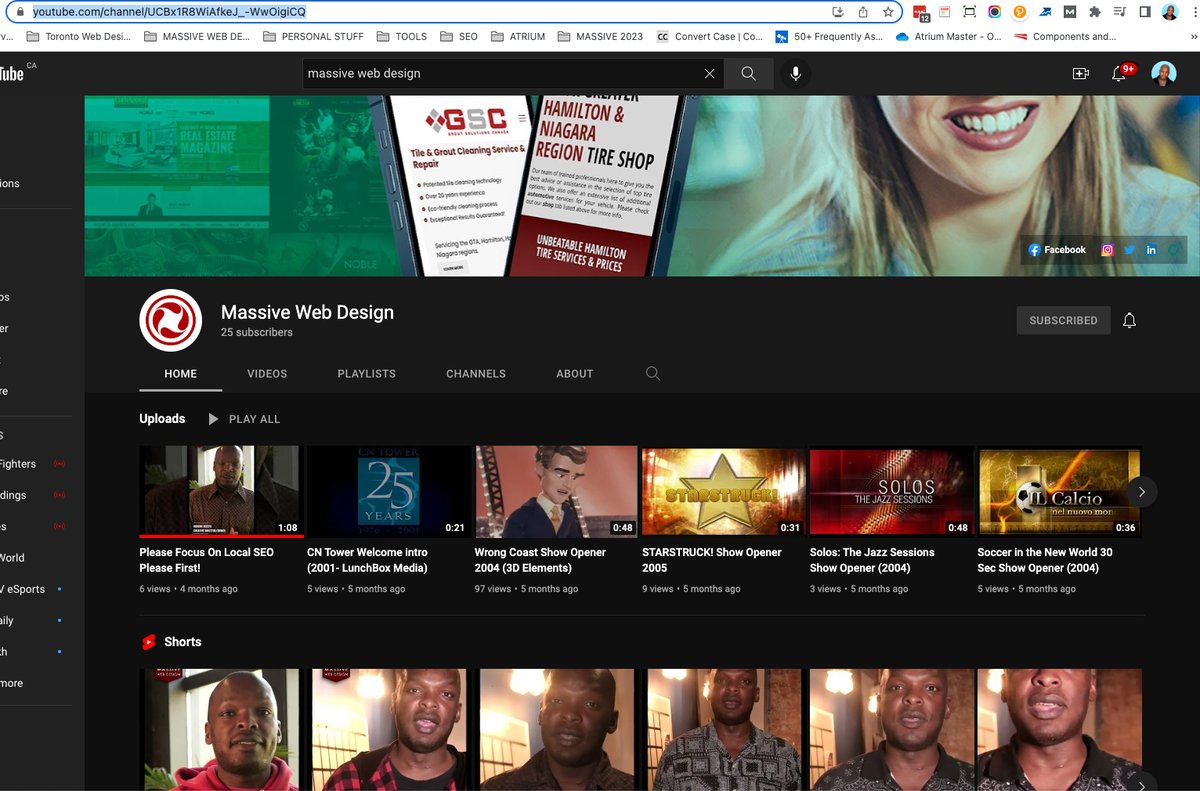Click the install/download icon in the address bar

(x=838, y=12)
